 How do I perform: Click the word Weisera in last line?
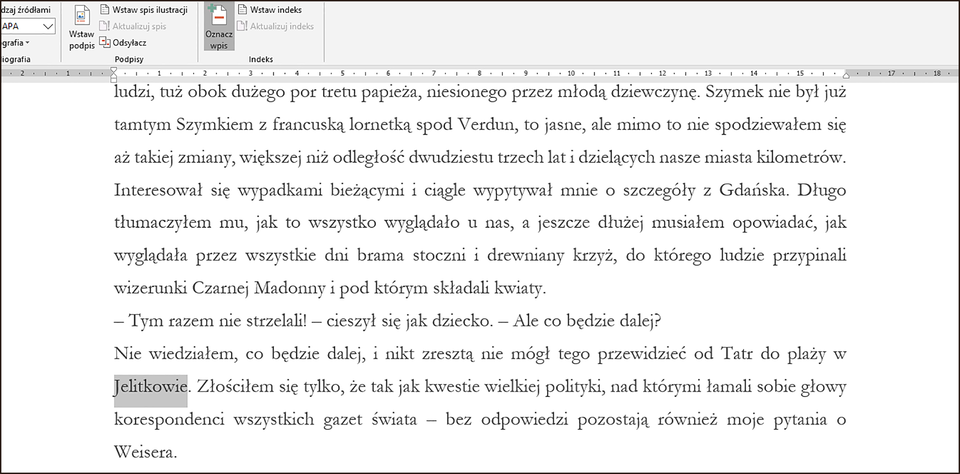pos(145,452)
